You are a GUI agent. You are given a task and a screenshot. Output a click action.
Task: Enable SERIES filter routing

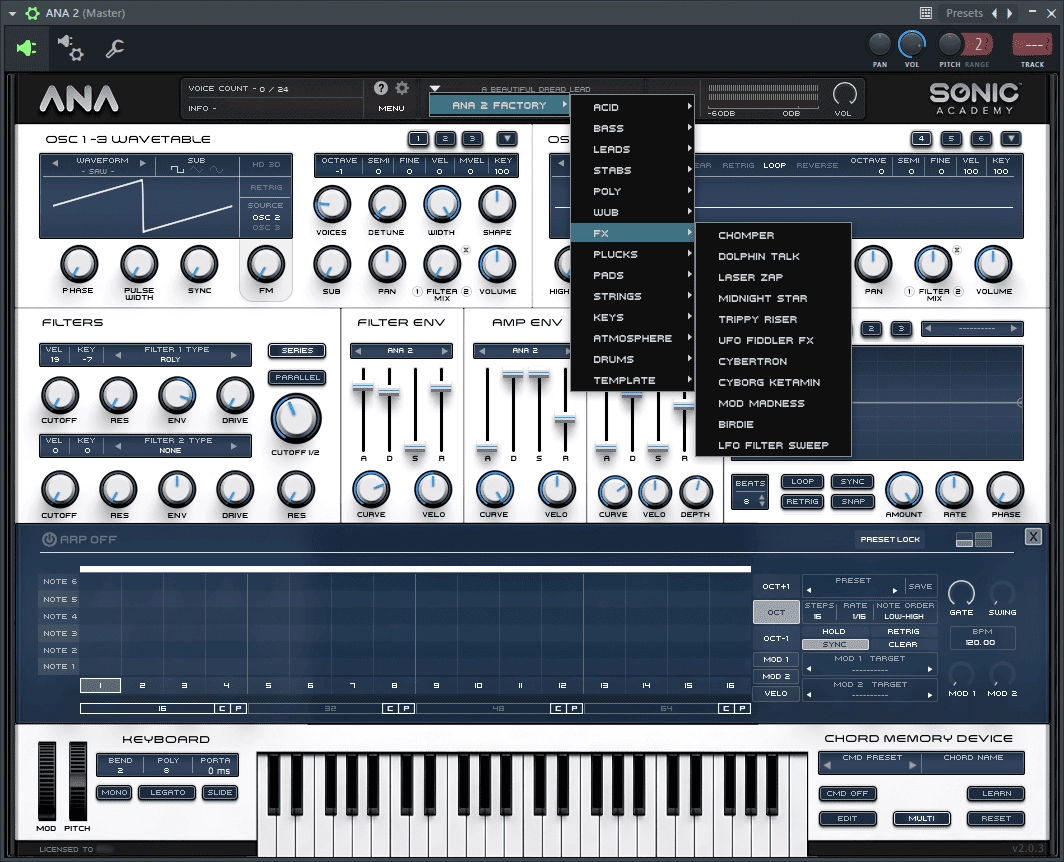pos(297,350)
